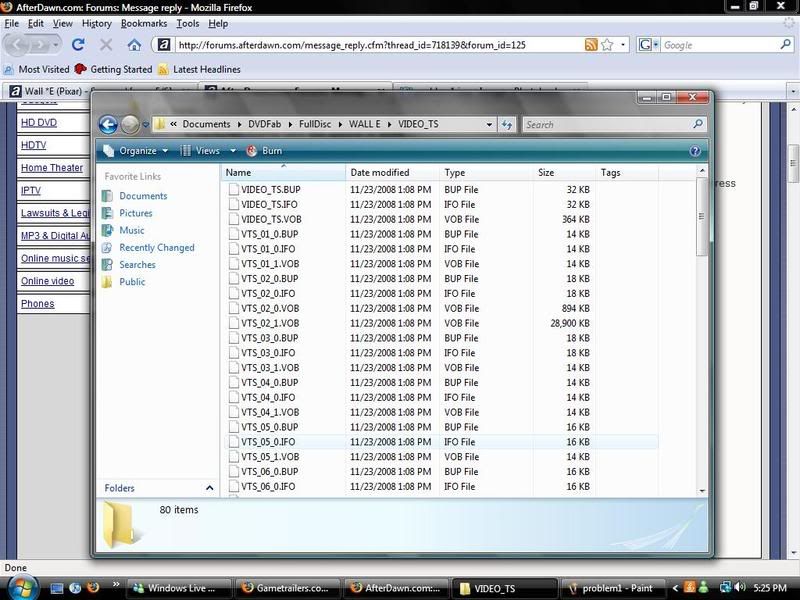The width and height of the screenshot is (800, 600).
Task: Click the Explorer Search field
Action: [x=608, y=124]
